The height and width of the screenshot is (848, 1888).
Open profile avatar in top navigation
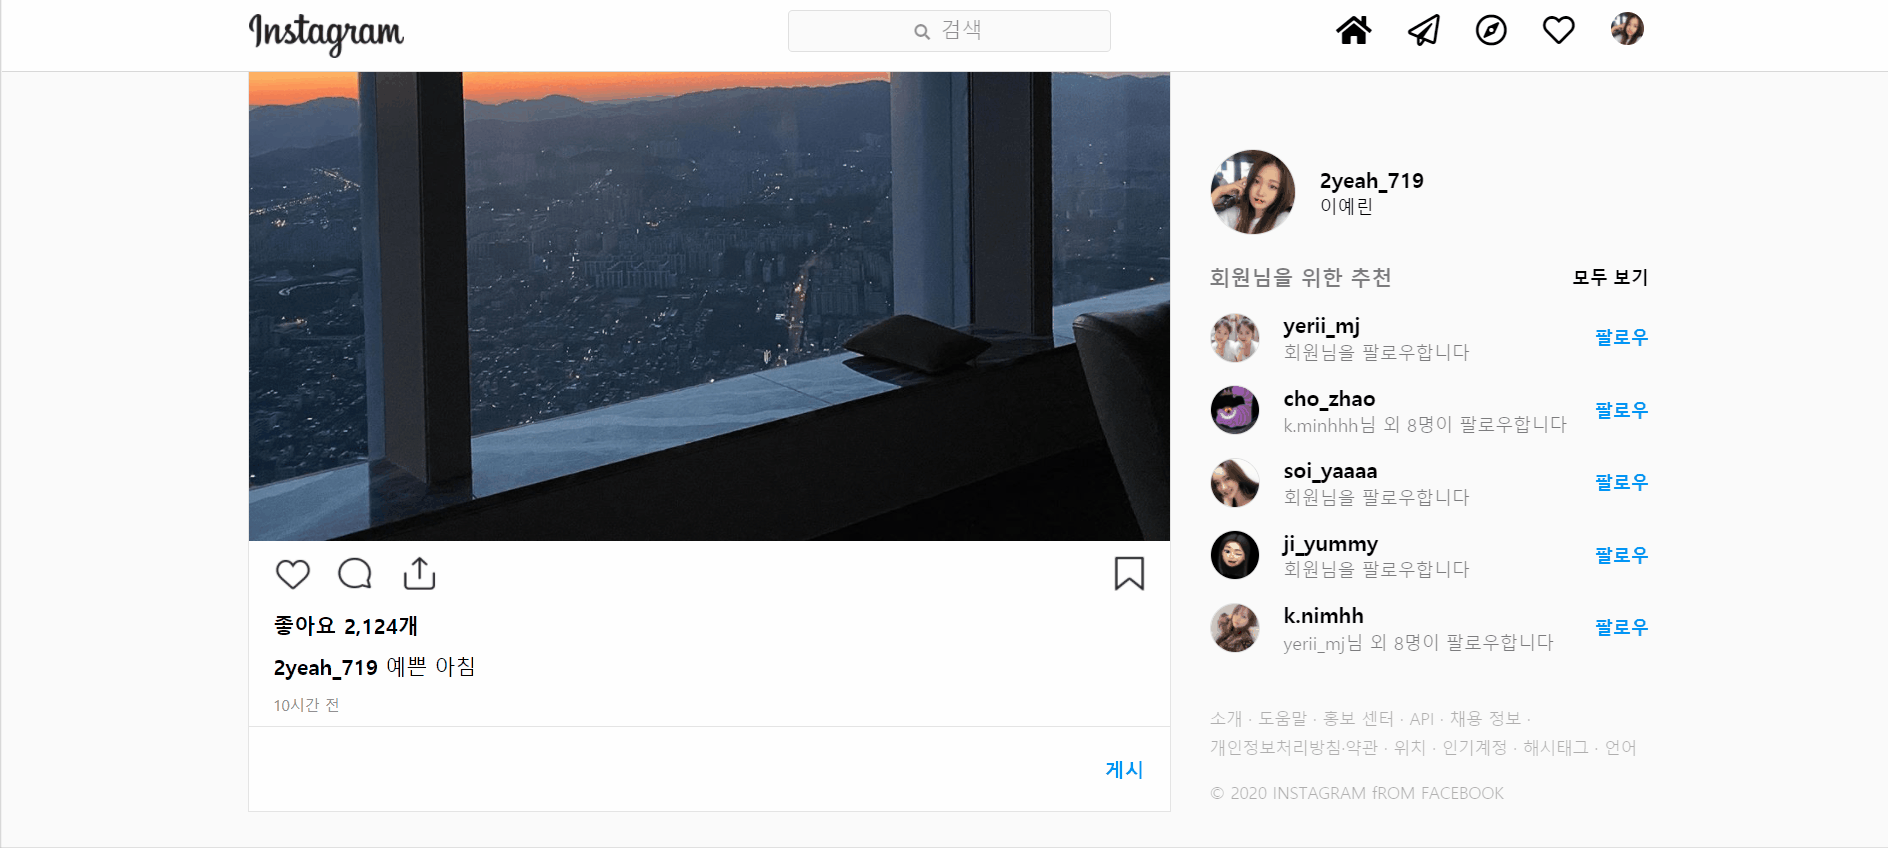tap(1627, 29)
